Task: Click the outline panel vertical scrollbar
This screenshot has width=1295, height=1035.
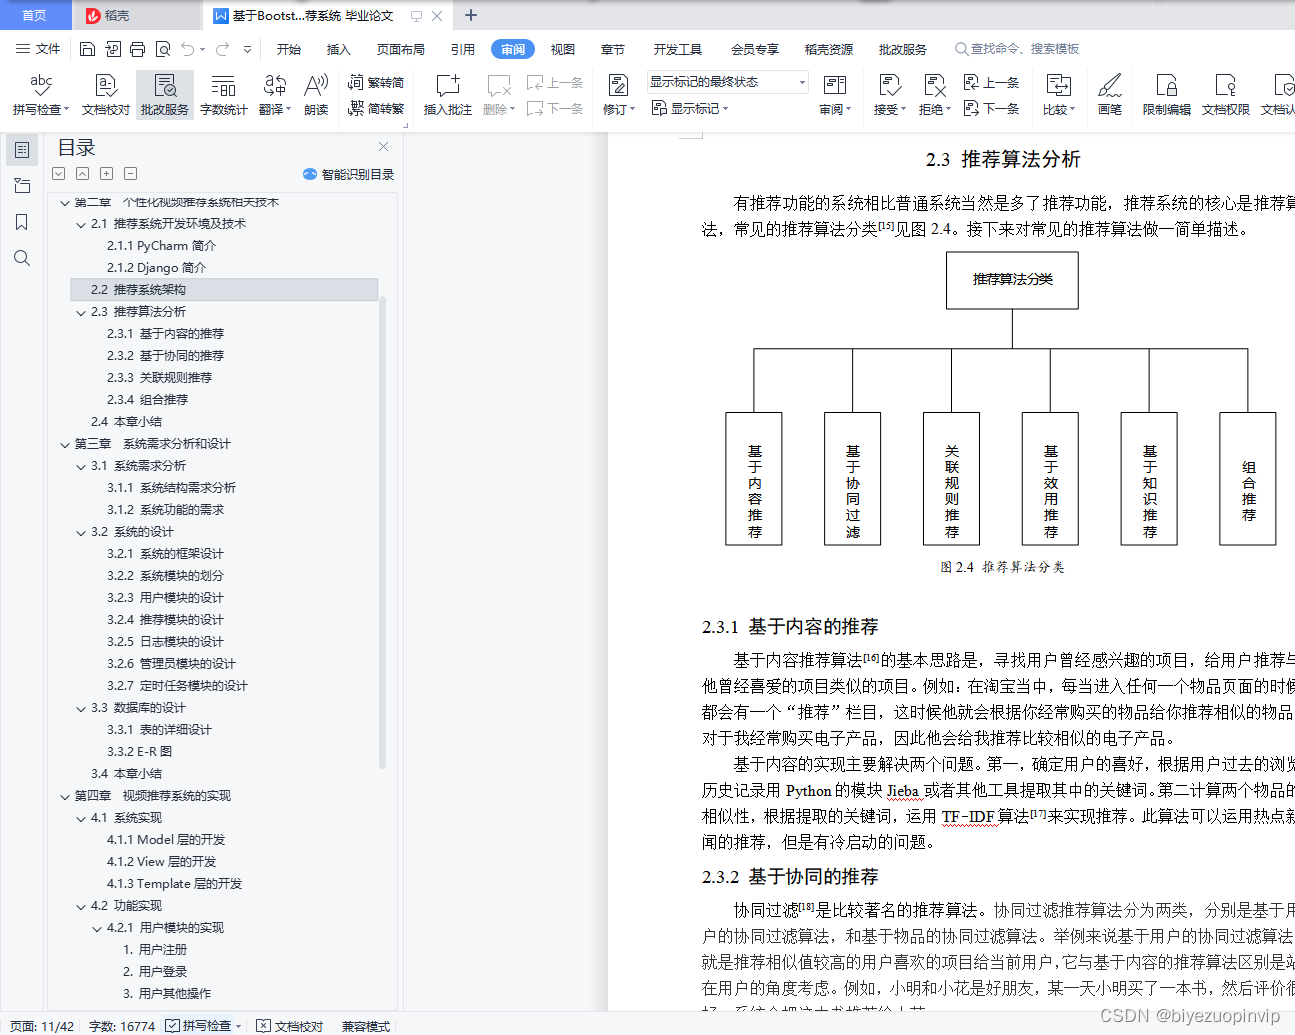Action: [x=382, y=530]
